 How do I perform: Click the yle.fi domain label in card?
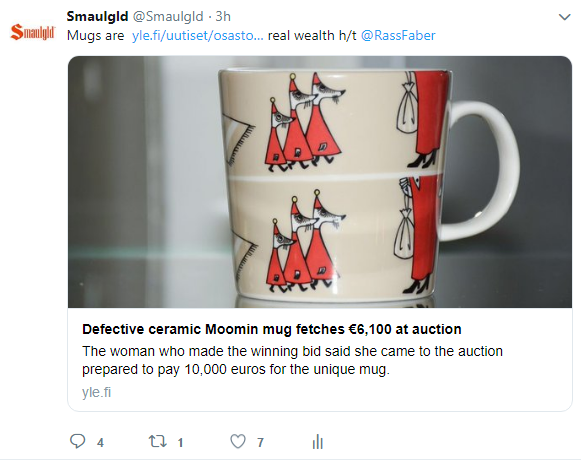click(x=96, y=392)
